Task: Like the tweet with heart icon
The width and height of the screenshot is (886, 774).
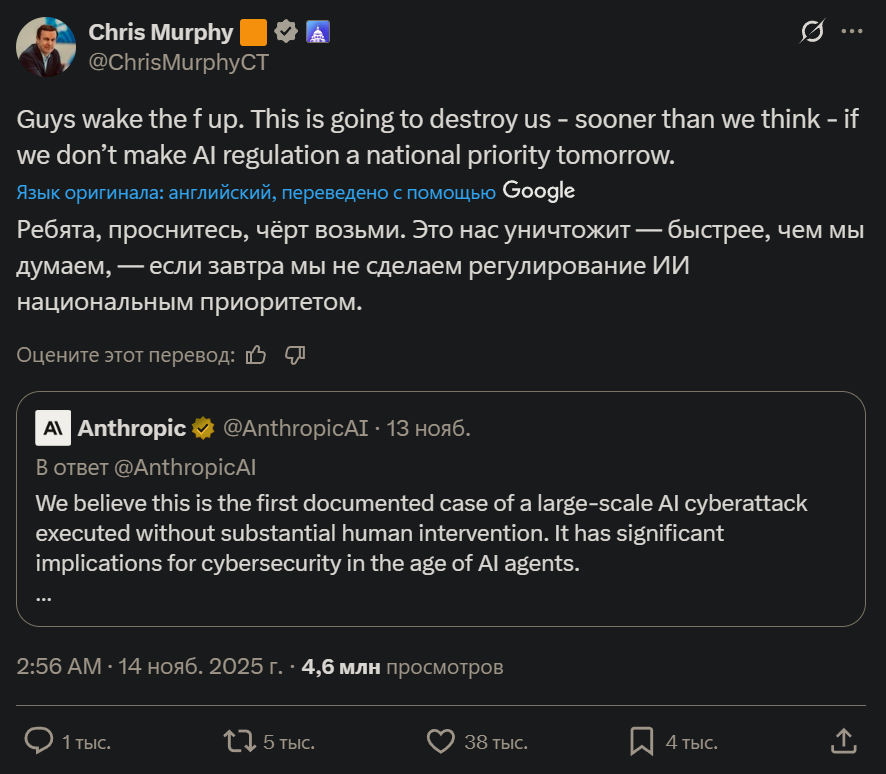Action: [441, 741]
